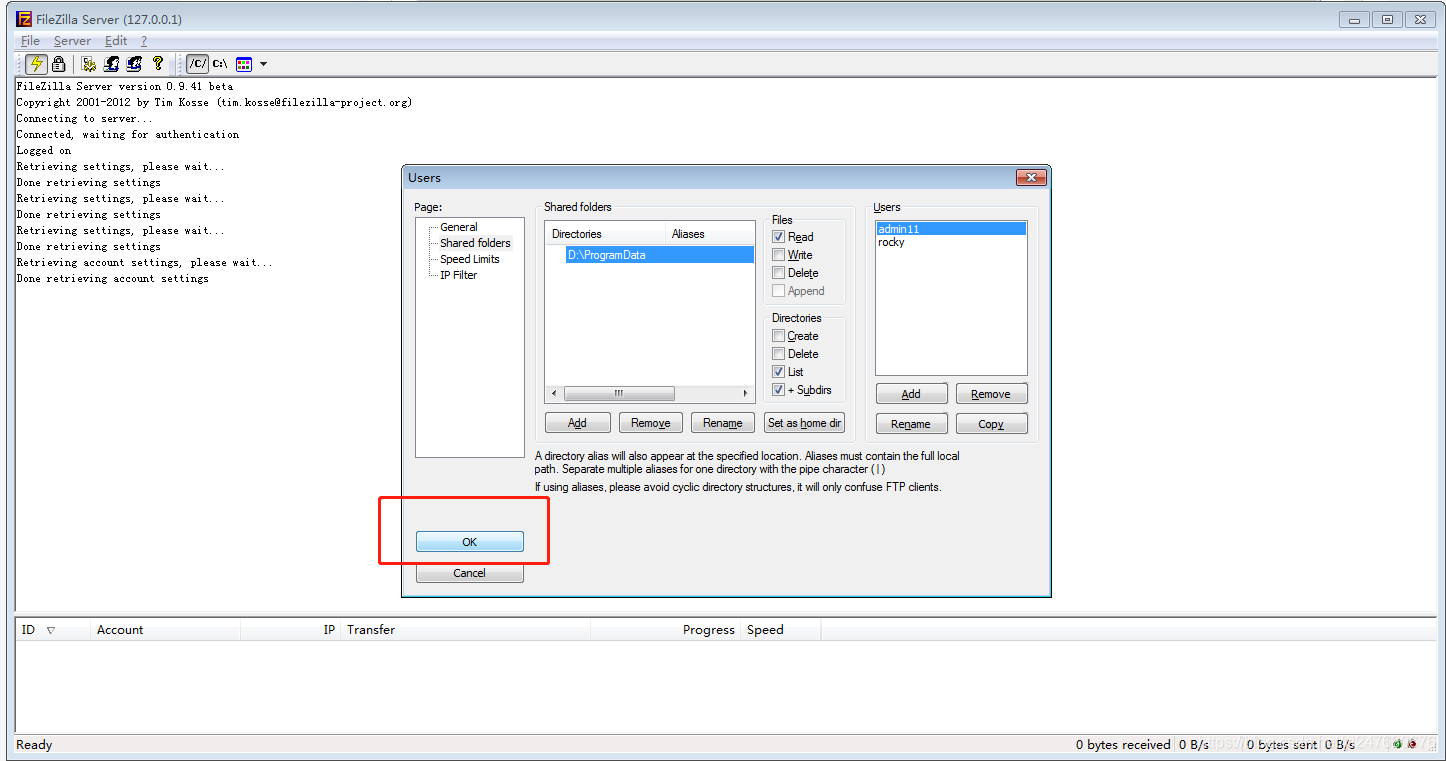Click the colored grid sort toolbar icon

pos(244,64)
